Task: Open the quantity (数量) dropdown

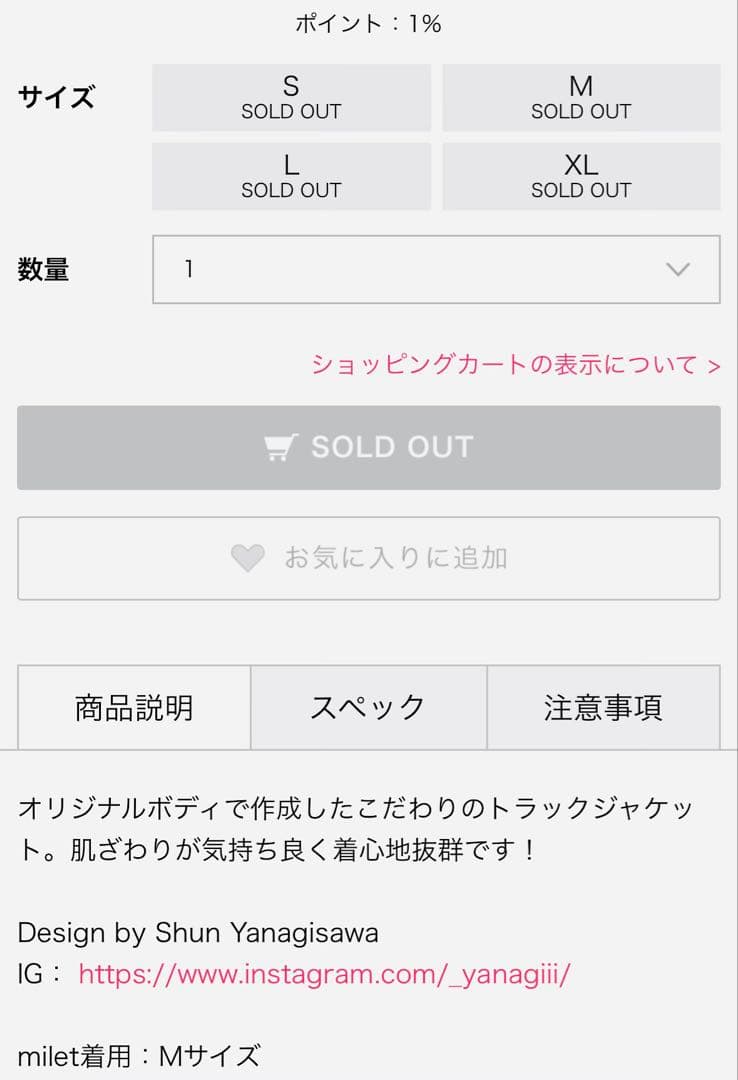Action: pos(435,269)
